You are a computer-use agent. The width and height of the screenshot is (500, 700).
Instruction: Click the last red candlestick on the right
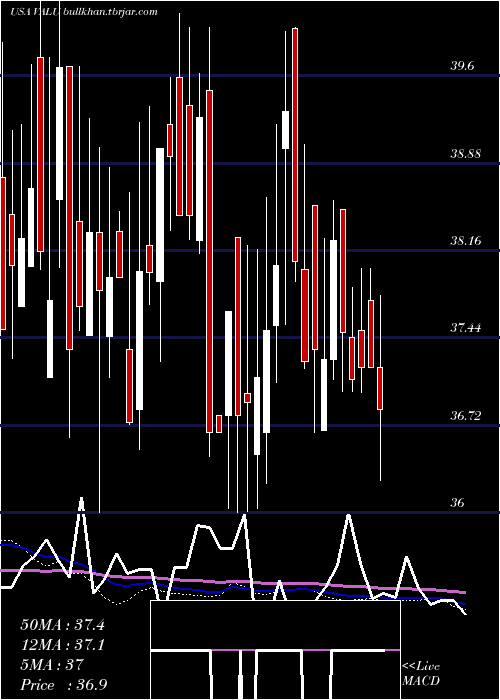pyautogui.click(x=380, y=388)
